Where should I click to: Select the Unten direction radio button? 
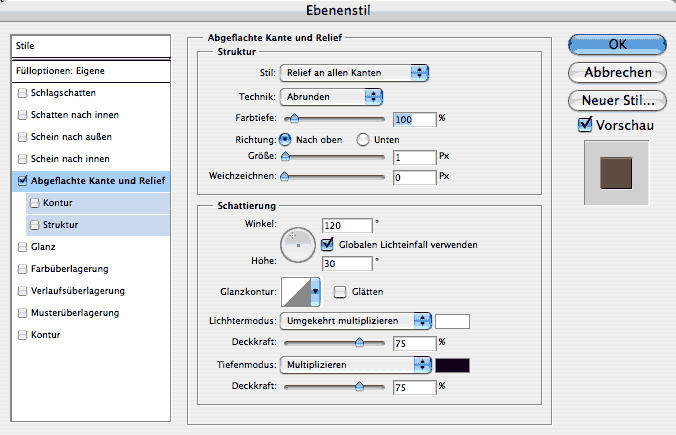pos(363,139)
